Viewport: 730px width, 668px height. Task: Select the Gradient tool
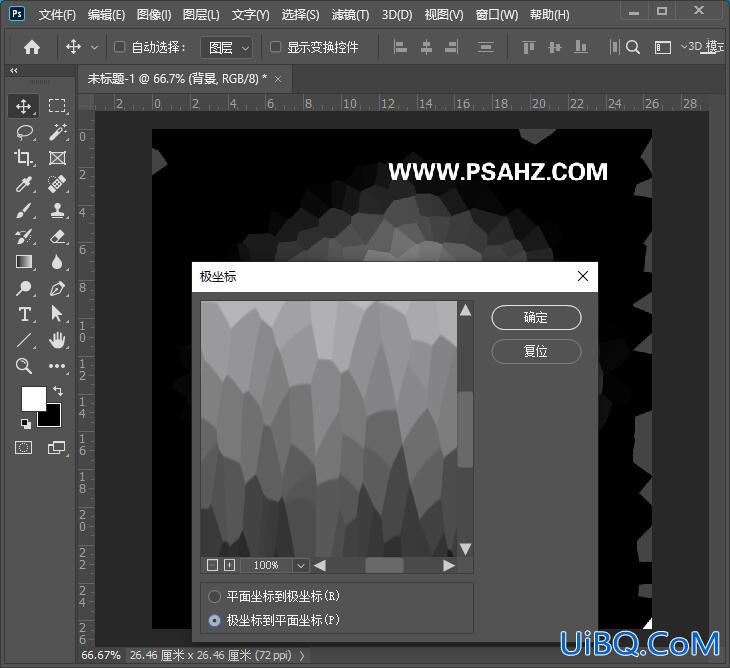click(23, 262)
